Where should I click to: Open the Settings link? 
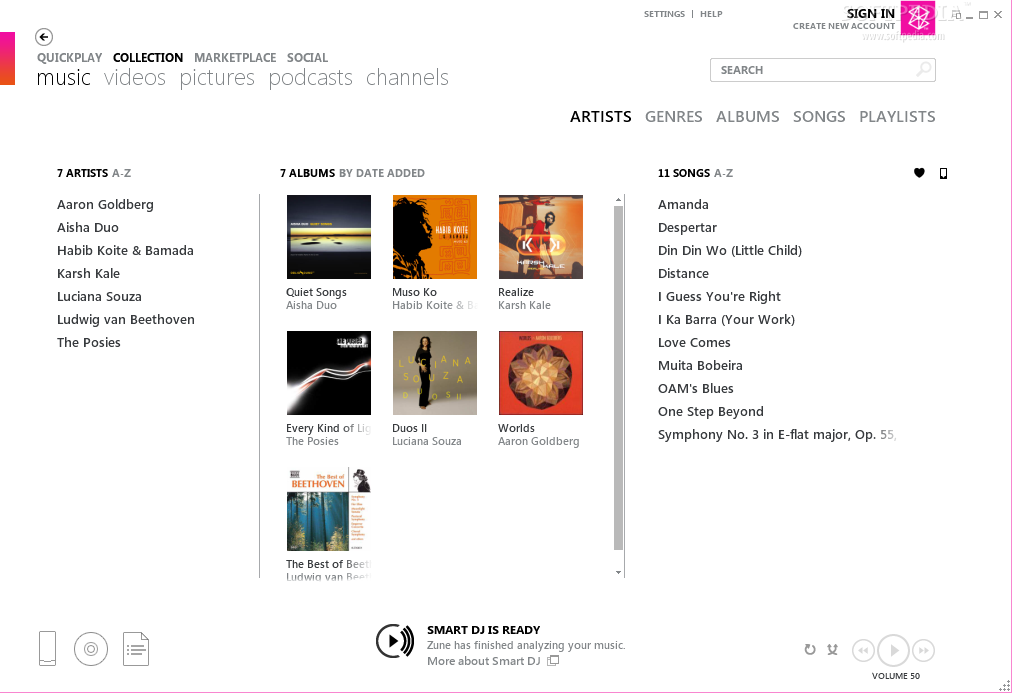click(x=664, y=14)
